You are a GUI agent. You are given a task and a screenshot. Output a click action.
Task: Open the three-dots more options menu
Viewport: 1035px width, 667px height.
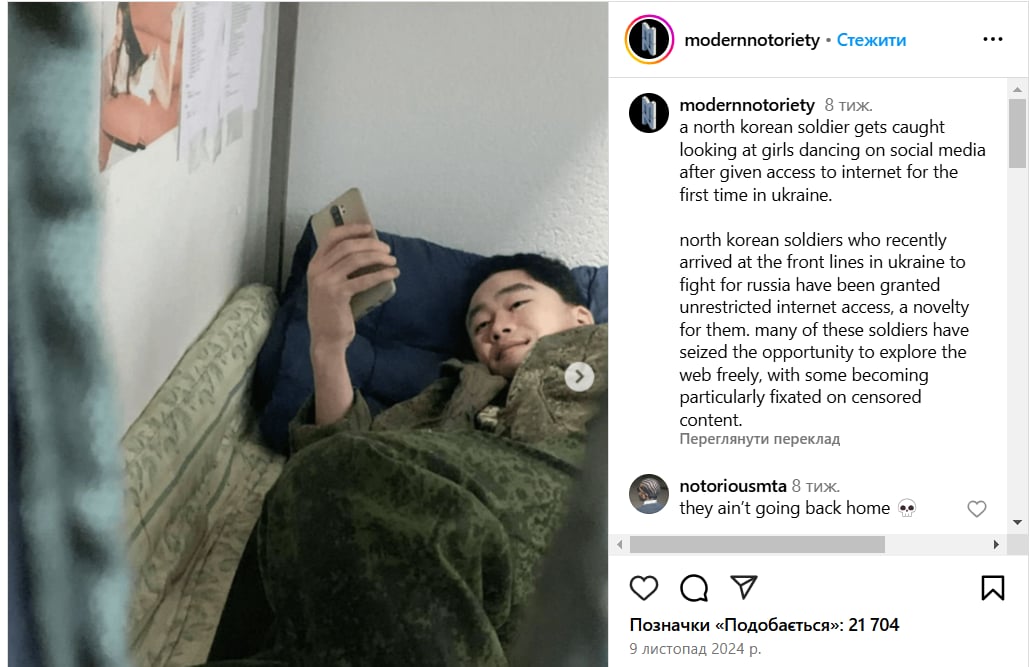point(993,40)
